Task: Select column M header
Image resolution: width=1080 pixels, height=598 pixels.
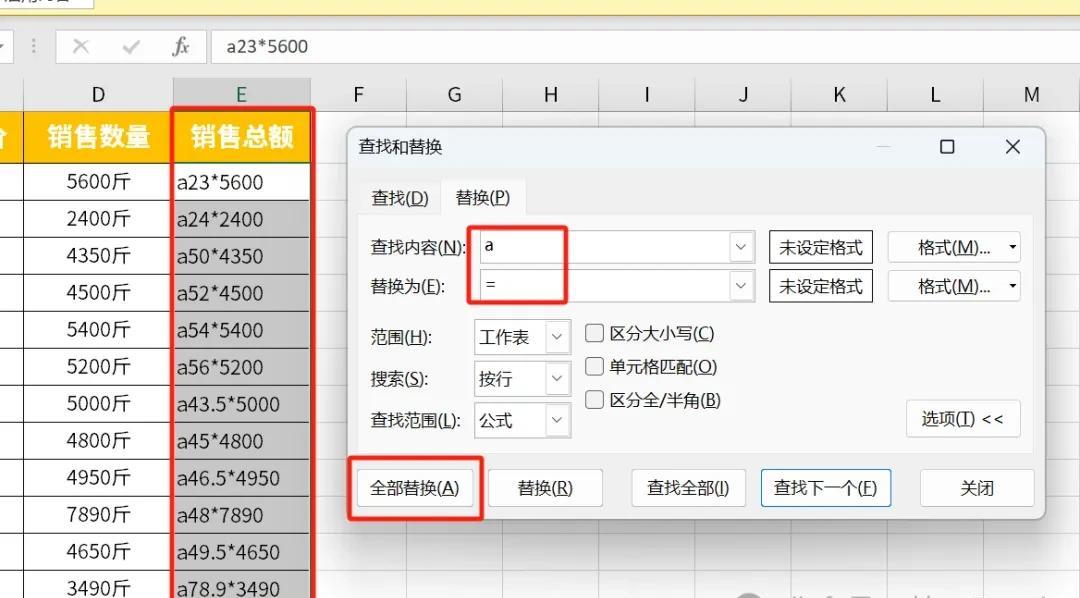Action: coord(1031,94)
